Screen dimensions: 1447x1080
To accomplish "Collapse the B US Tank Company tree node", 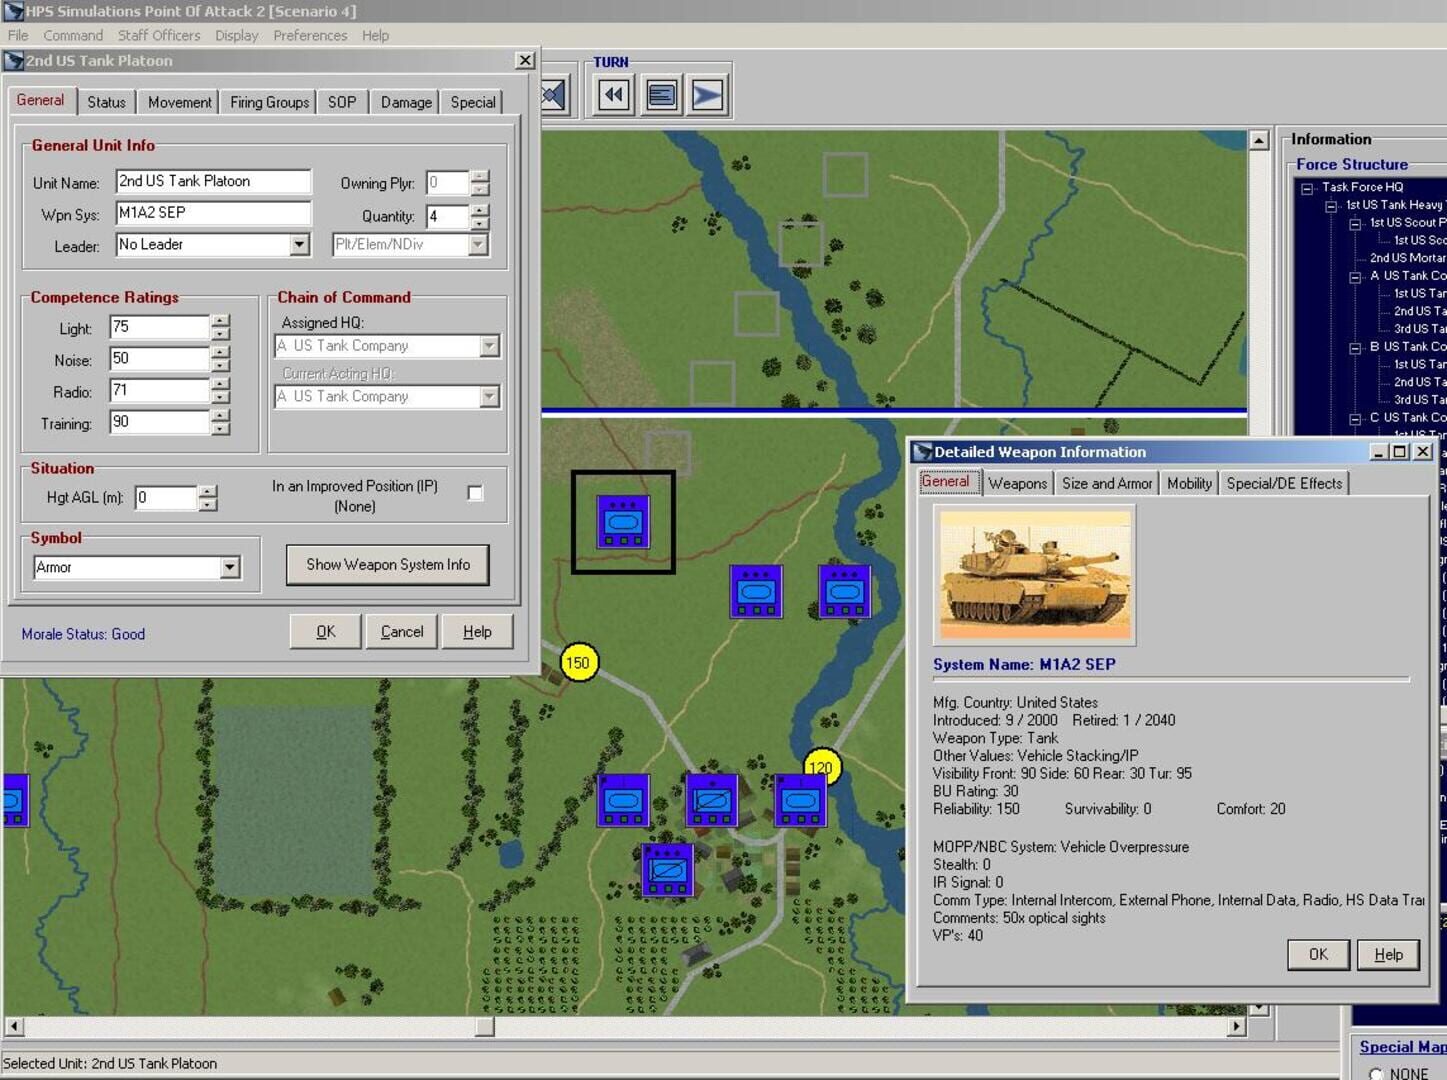I will (x=1356, y=346).
